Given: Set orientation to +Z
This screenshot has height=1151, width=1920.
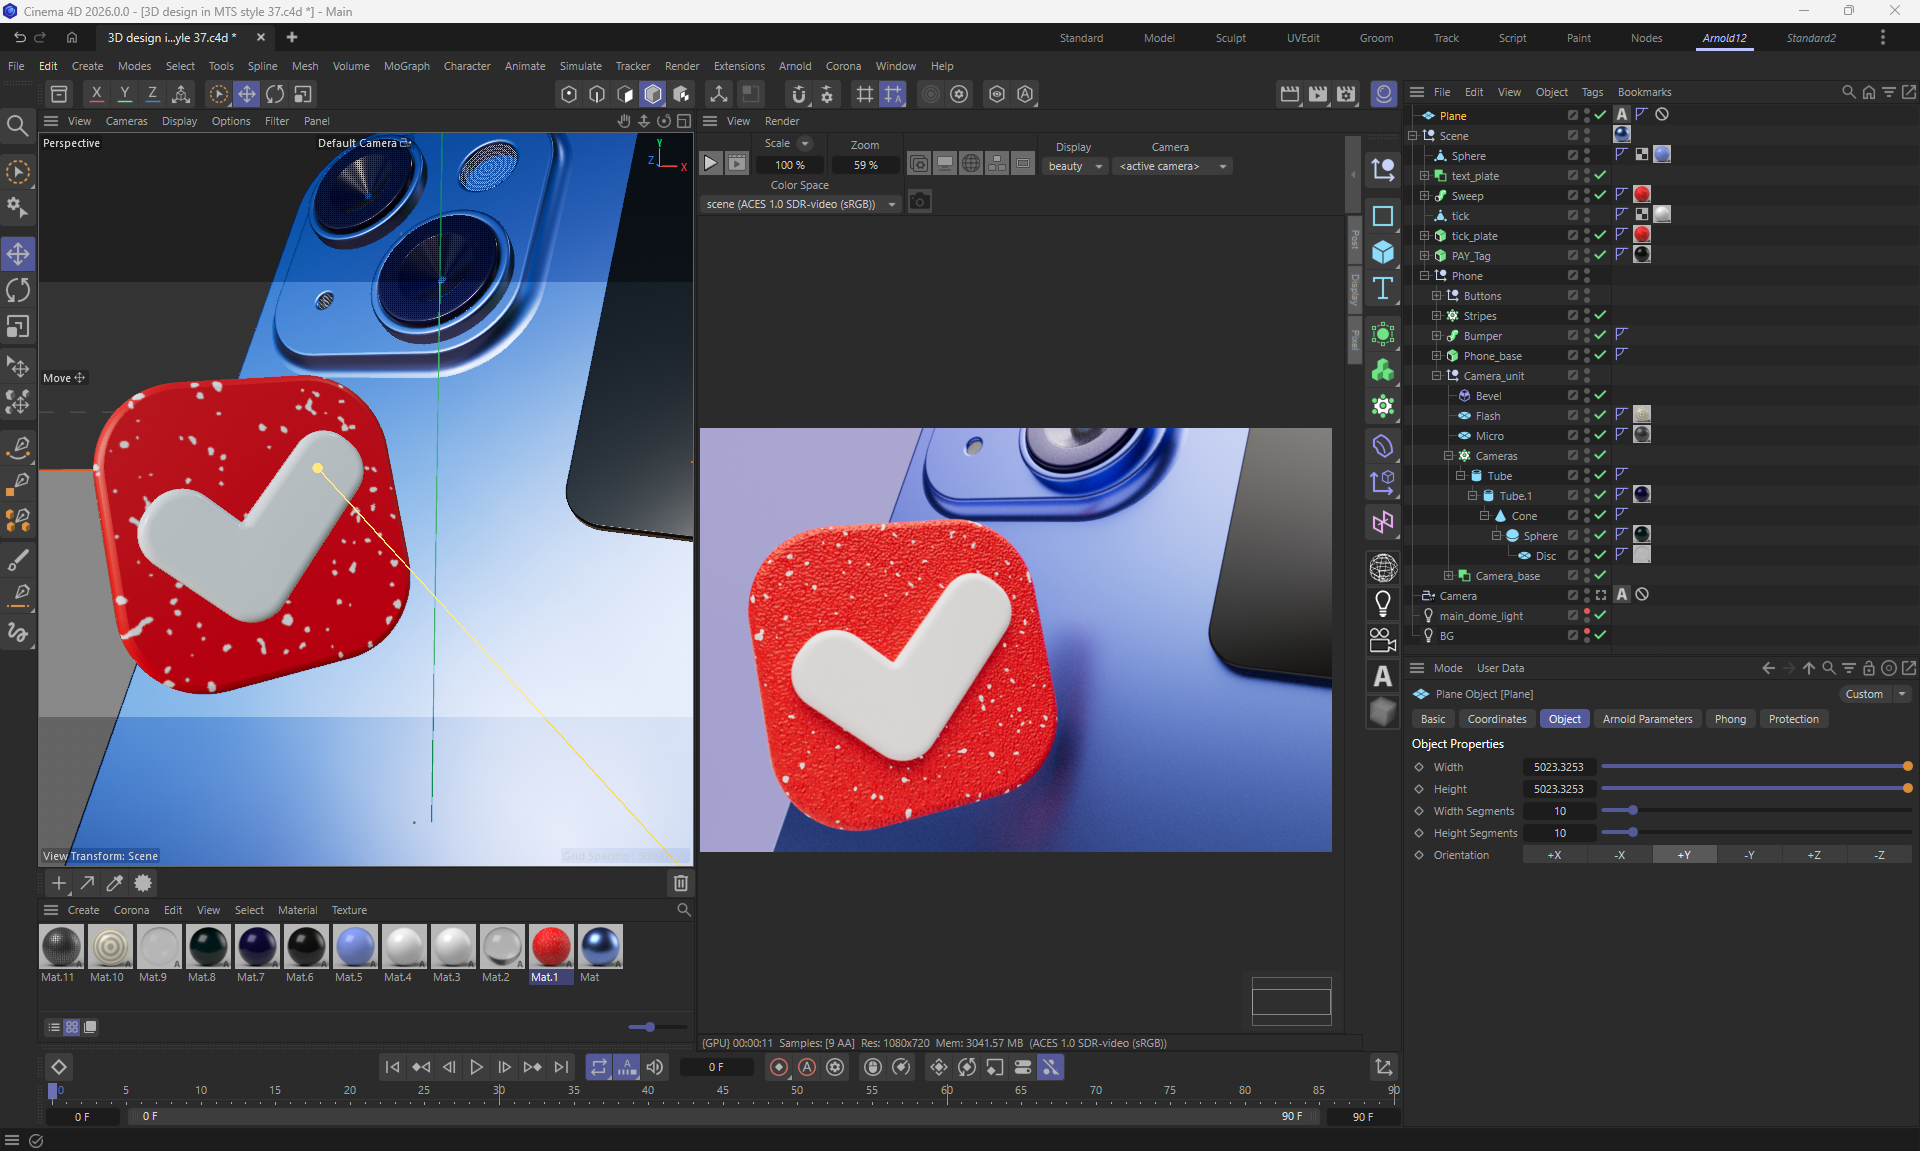Looking at the screenshot, I should (1813, 855).
